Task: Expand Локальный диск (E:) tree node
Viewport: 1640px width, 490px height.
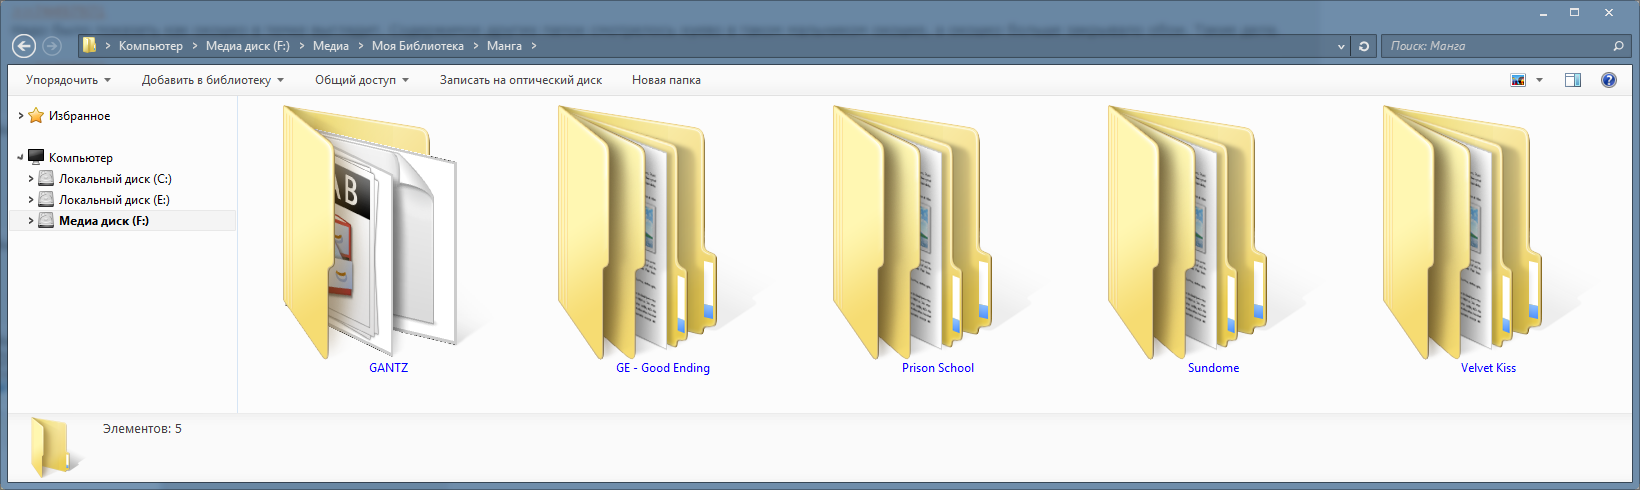Action: click(31, 200)
